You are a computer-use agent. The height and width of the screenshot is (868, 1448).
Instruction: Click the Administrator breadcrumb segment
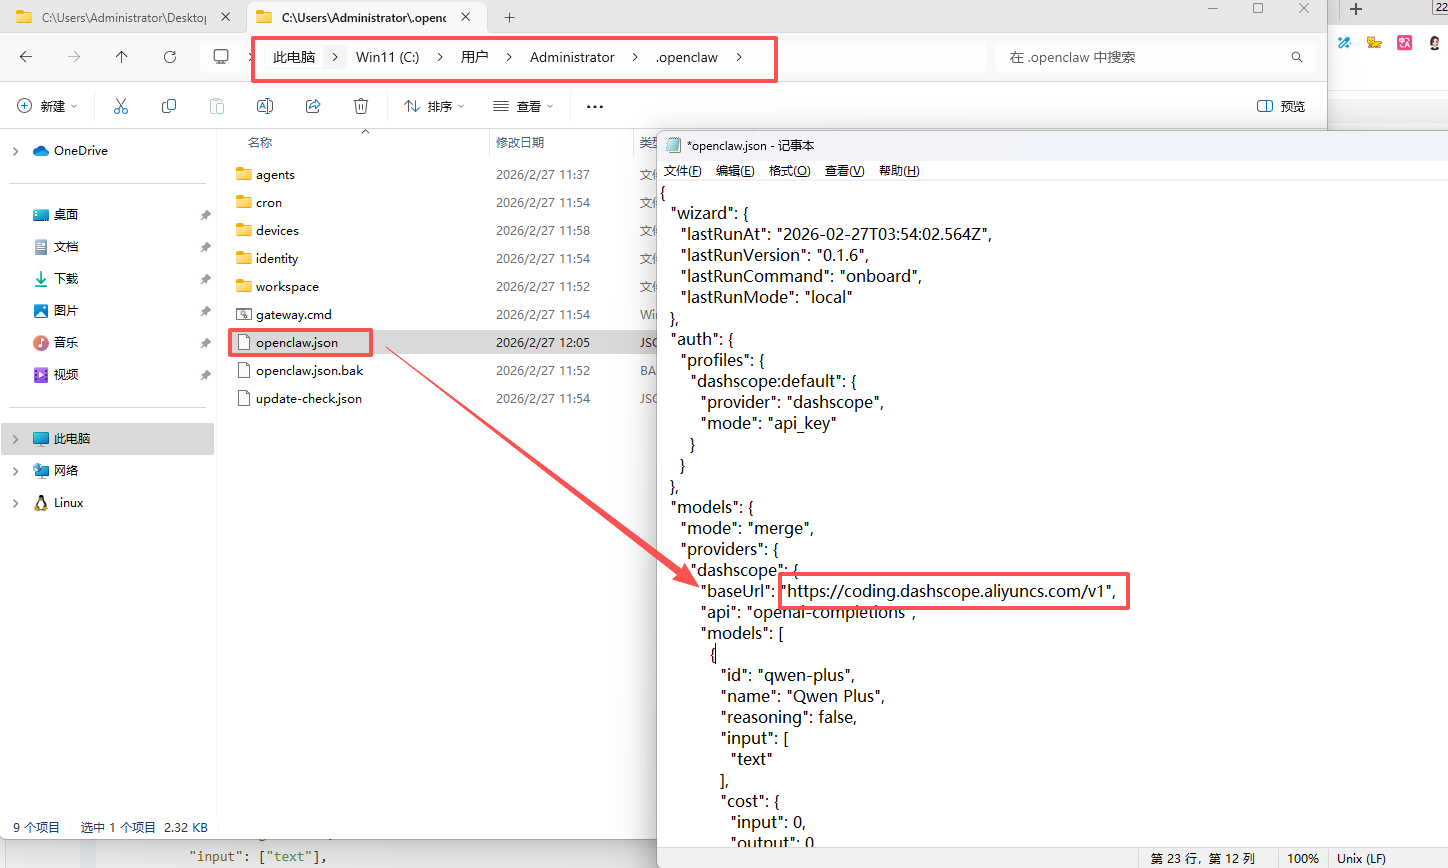(x=572, y=57)
